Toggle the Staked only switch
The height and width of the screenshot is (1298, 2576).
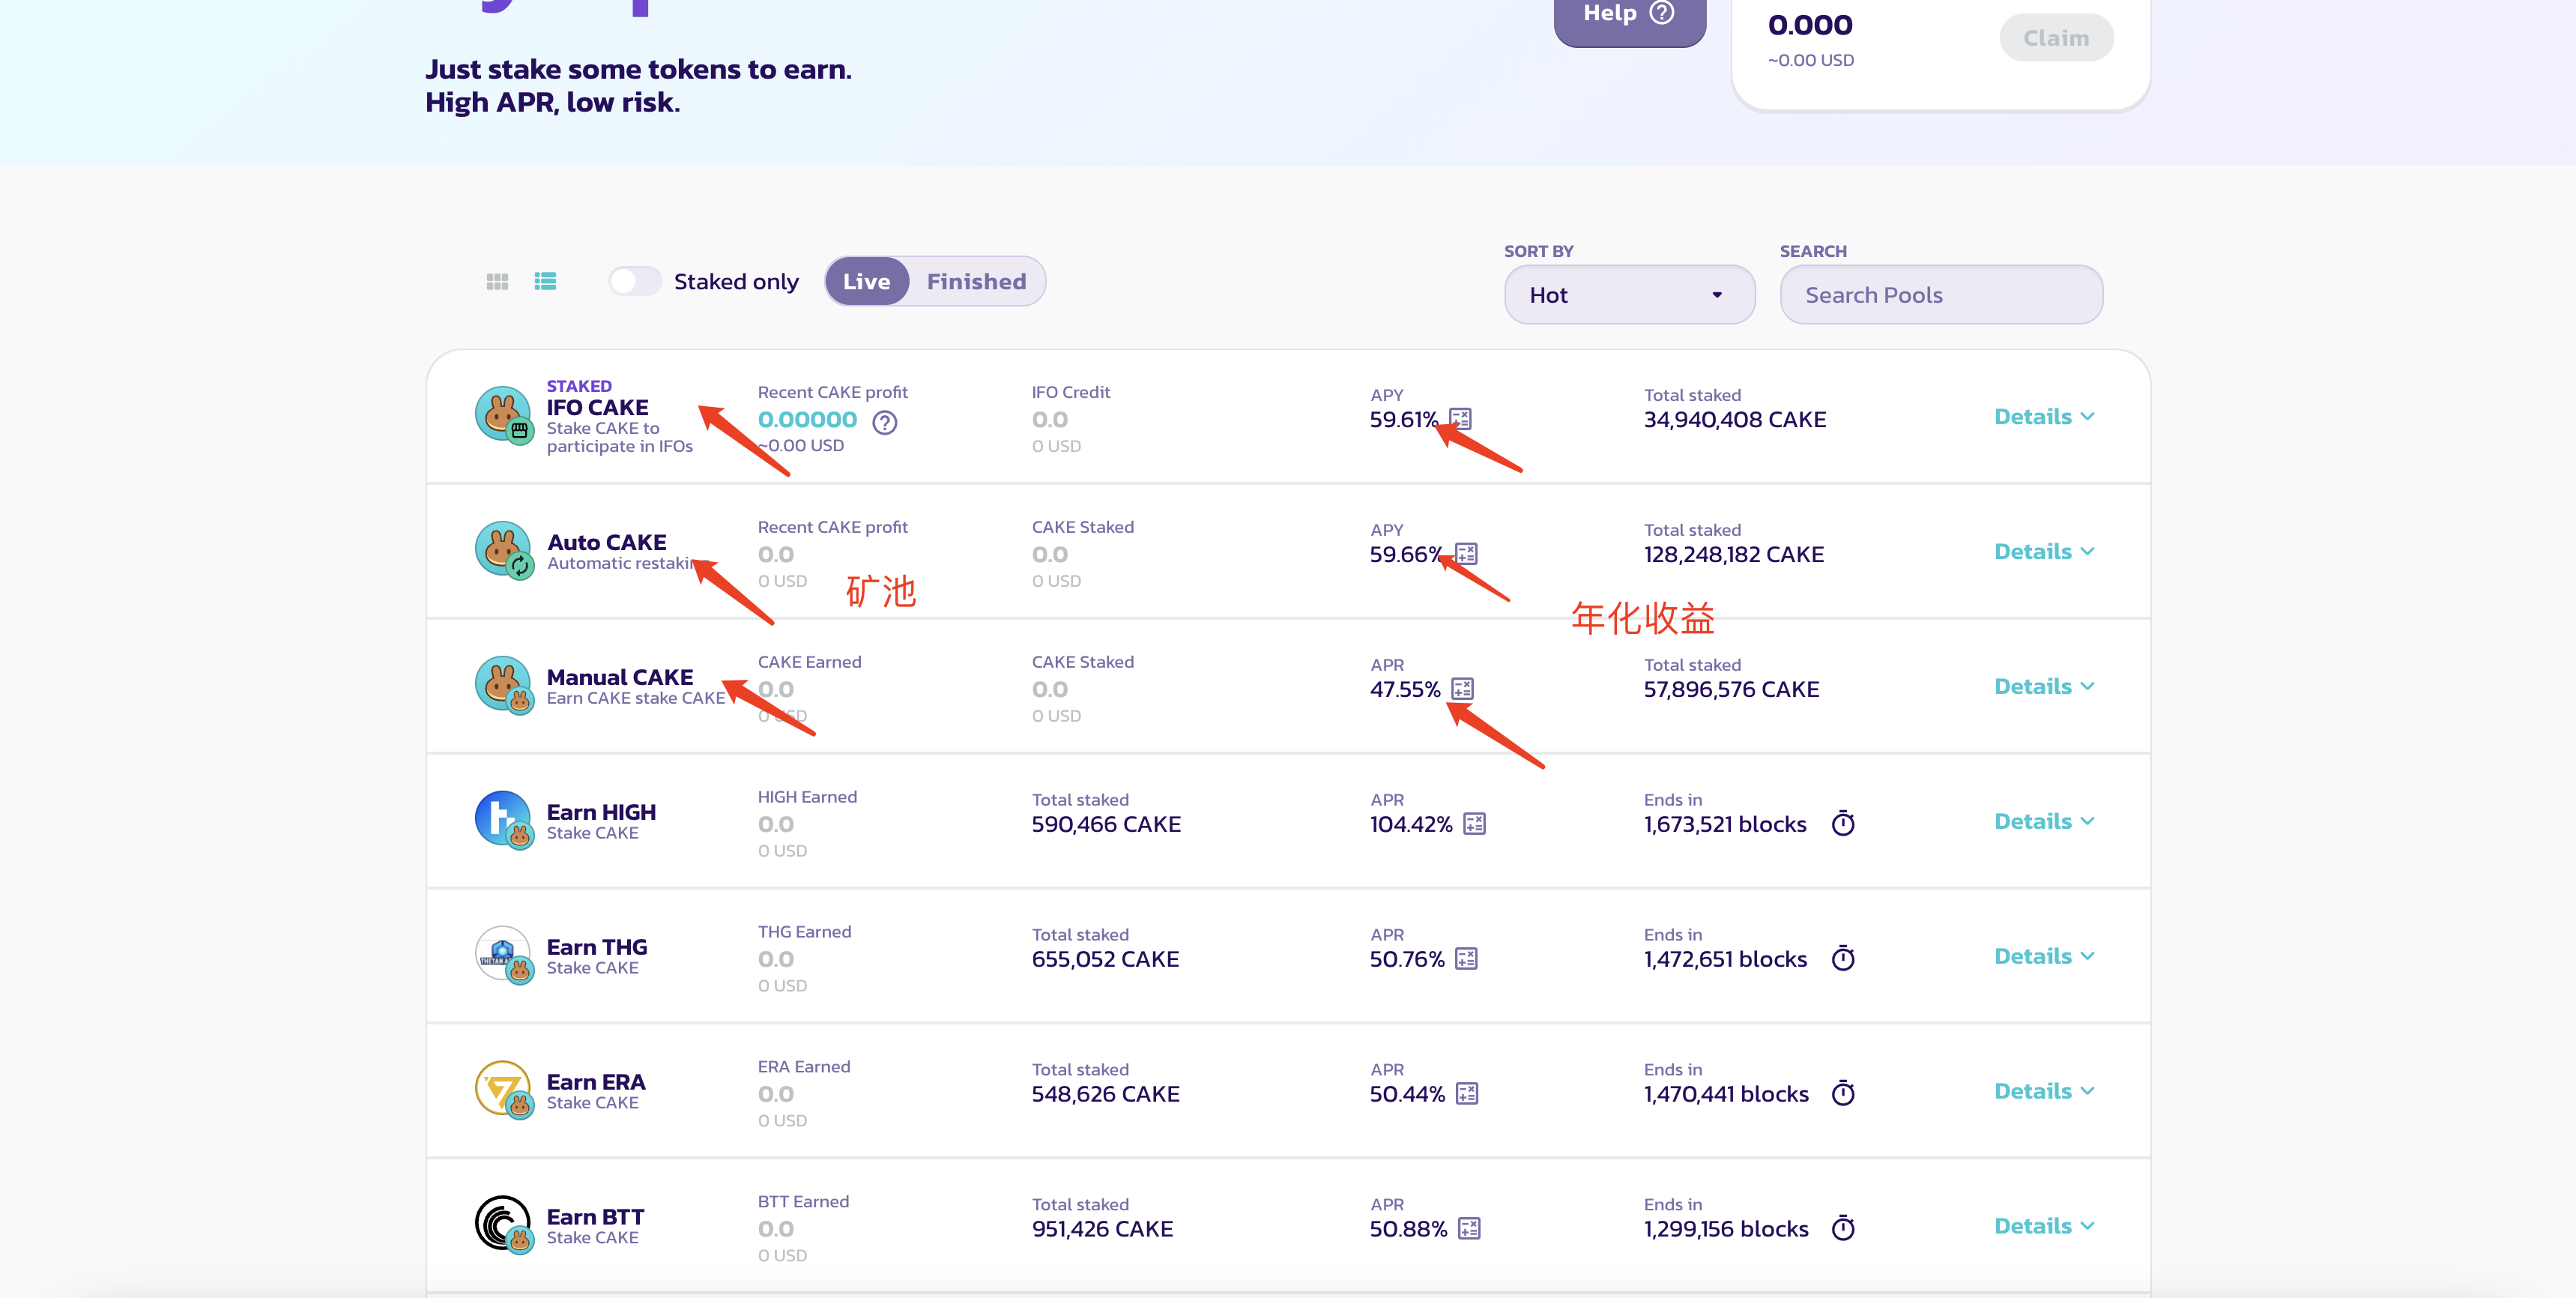coord(635,282)
